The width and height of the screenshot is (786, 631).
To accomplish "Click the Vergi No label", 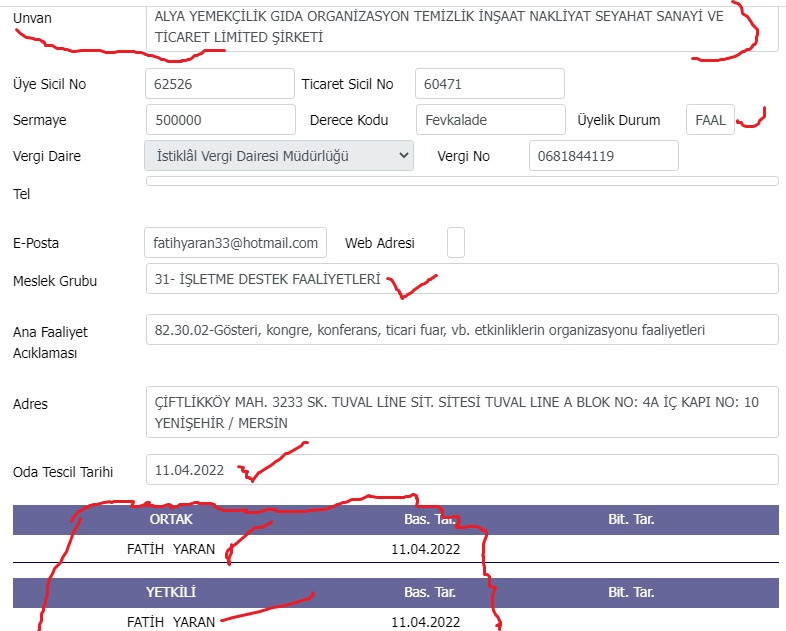I will point(463,156).
